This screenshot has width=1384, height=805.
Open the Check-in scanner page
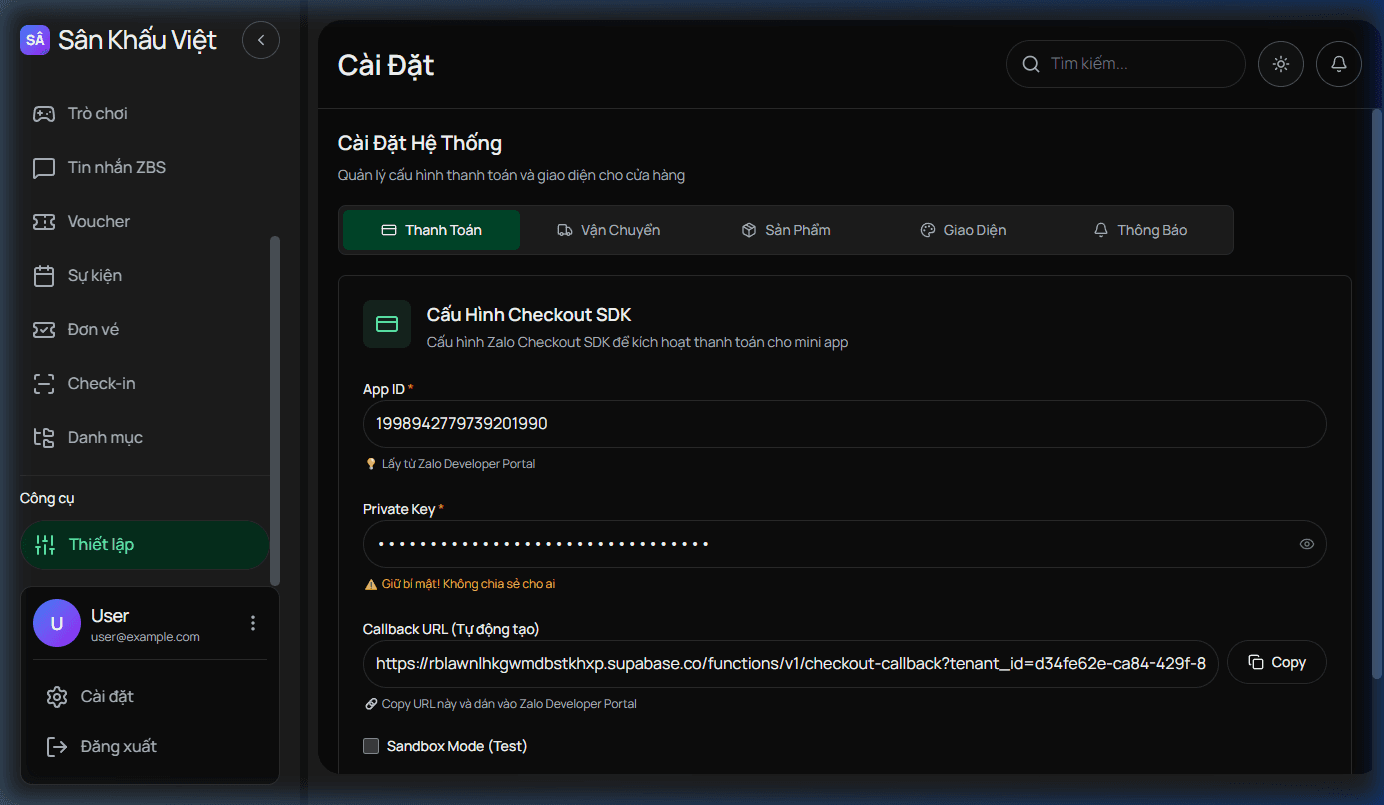[x=101, y=384]
